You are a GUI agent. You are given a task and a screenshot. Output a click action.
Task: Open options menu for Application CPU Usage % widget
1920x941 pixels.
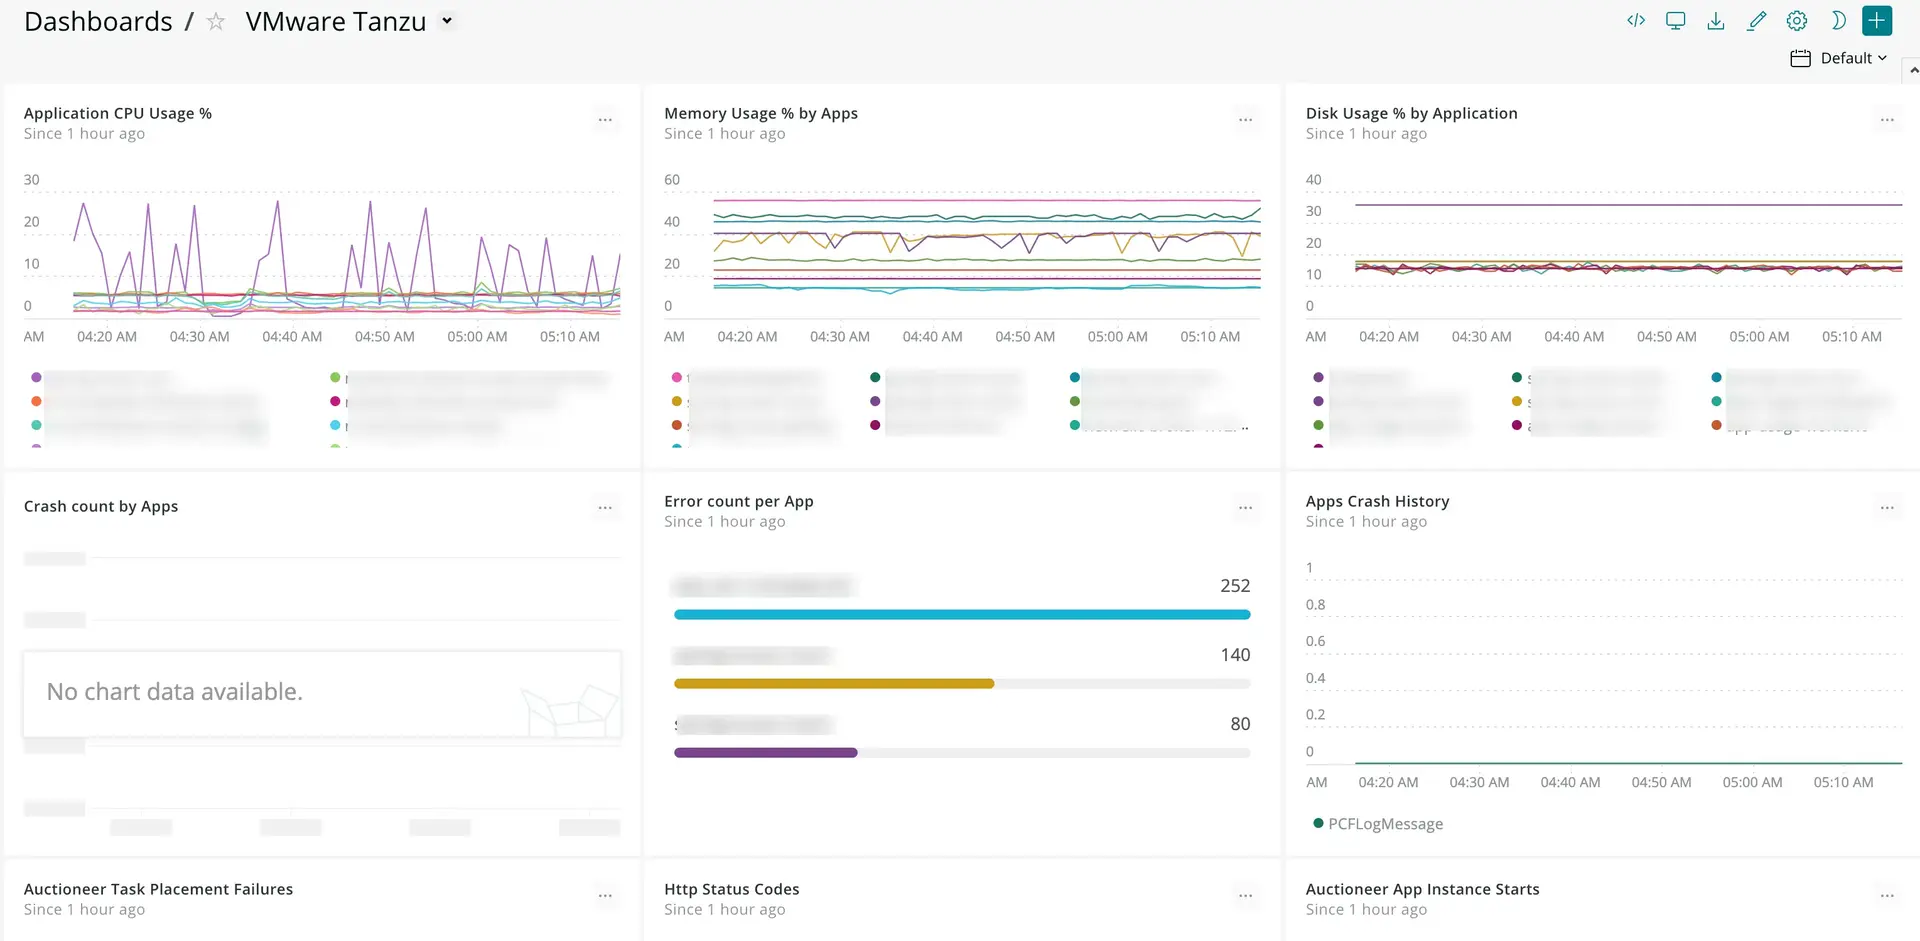tap(605, 120)
